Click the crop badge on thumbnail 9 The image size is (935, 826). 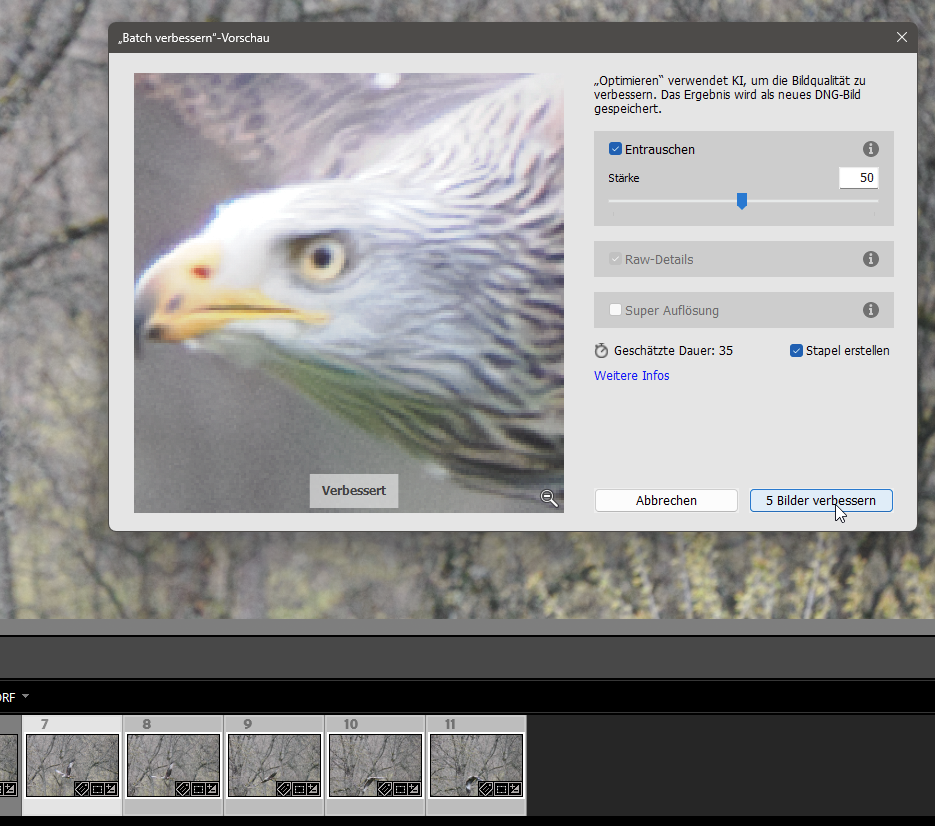(x=300, y=789)
